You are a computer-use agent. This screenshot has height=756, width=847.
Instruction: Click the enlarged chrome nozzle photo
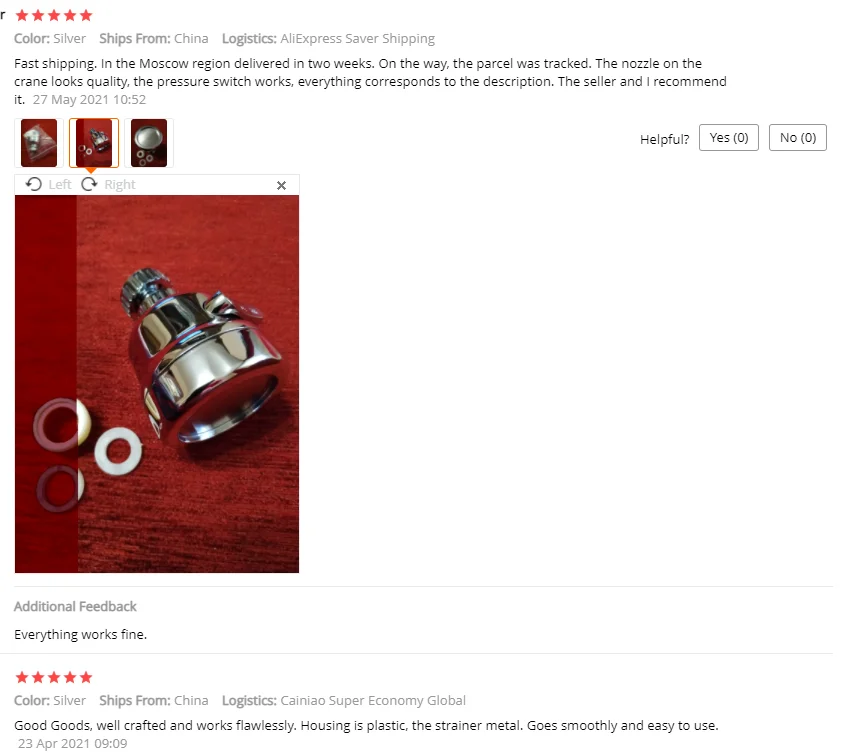pos(157,384)
